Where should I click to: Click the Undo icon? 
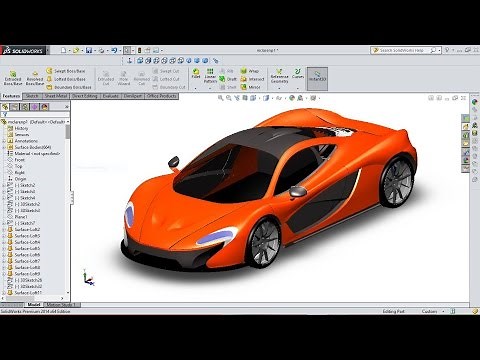click(x=114, y=50)
